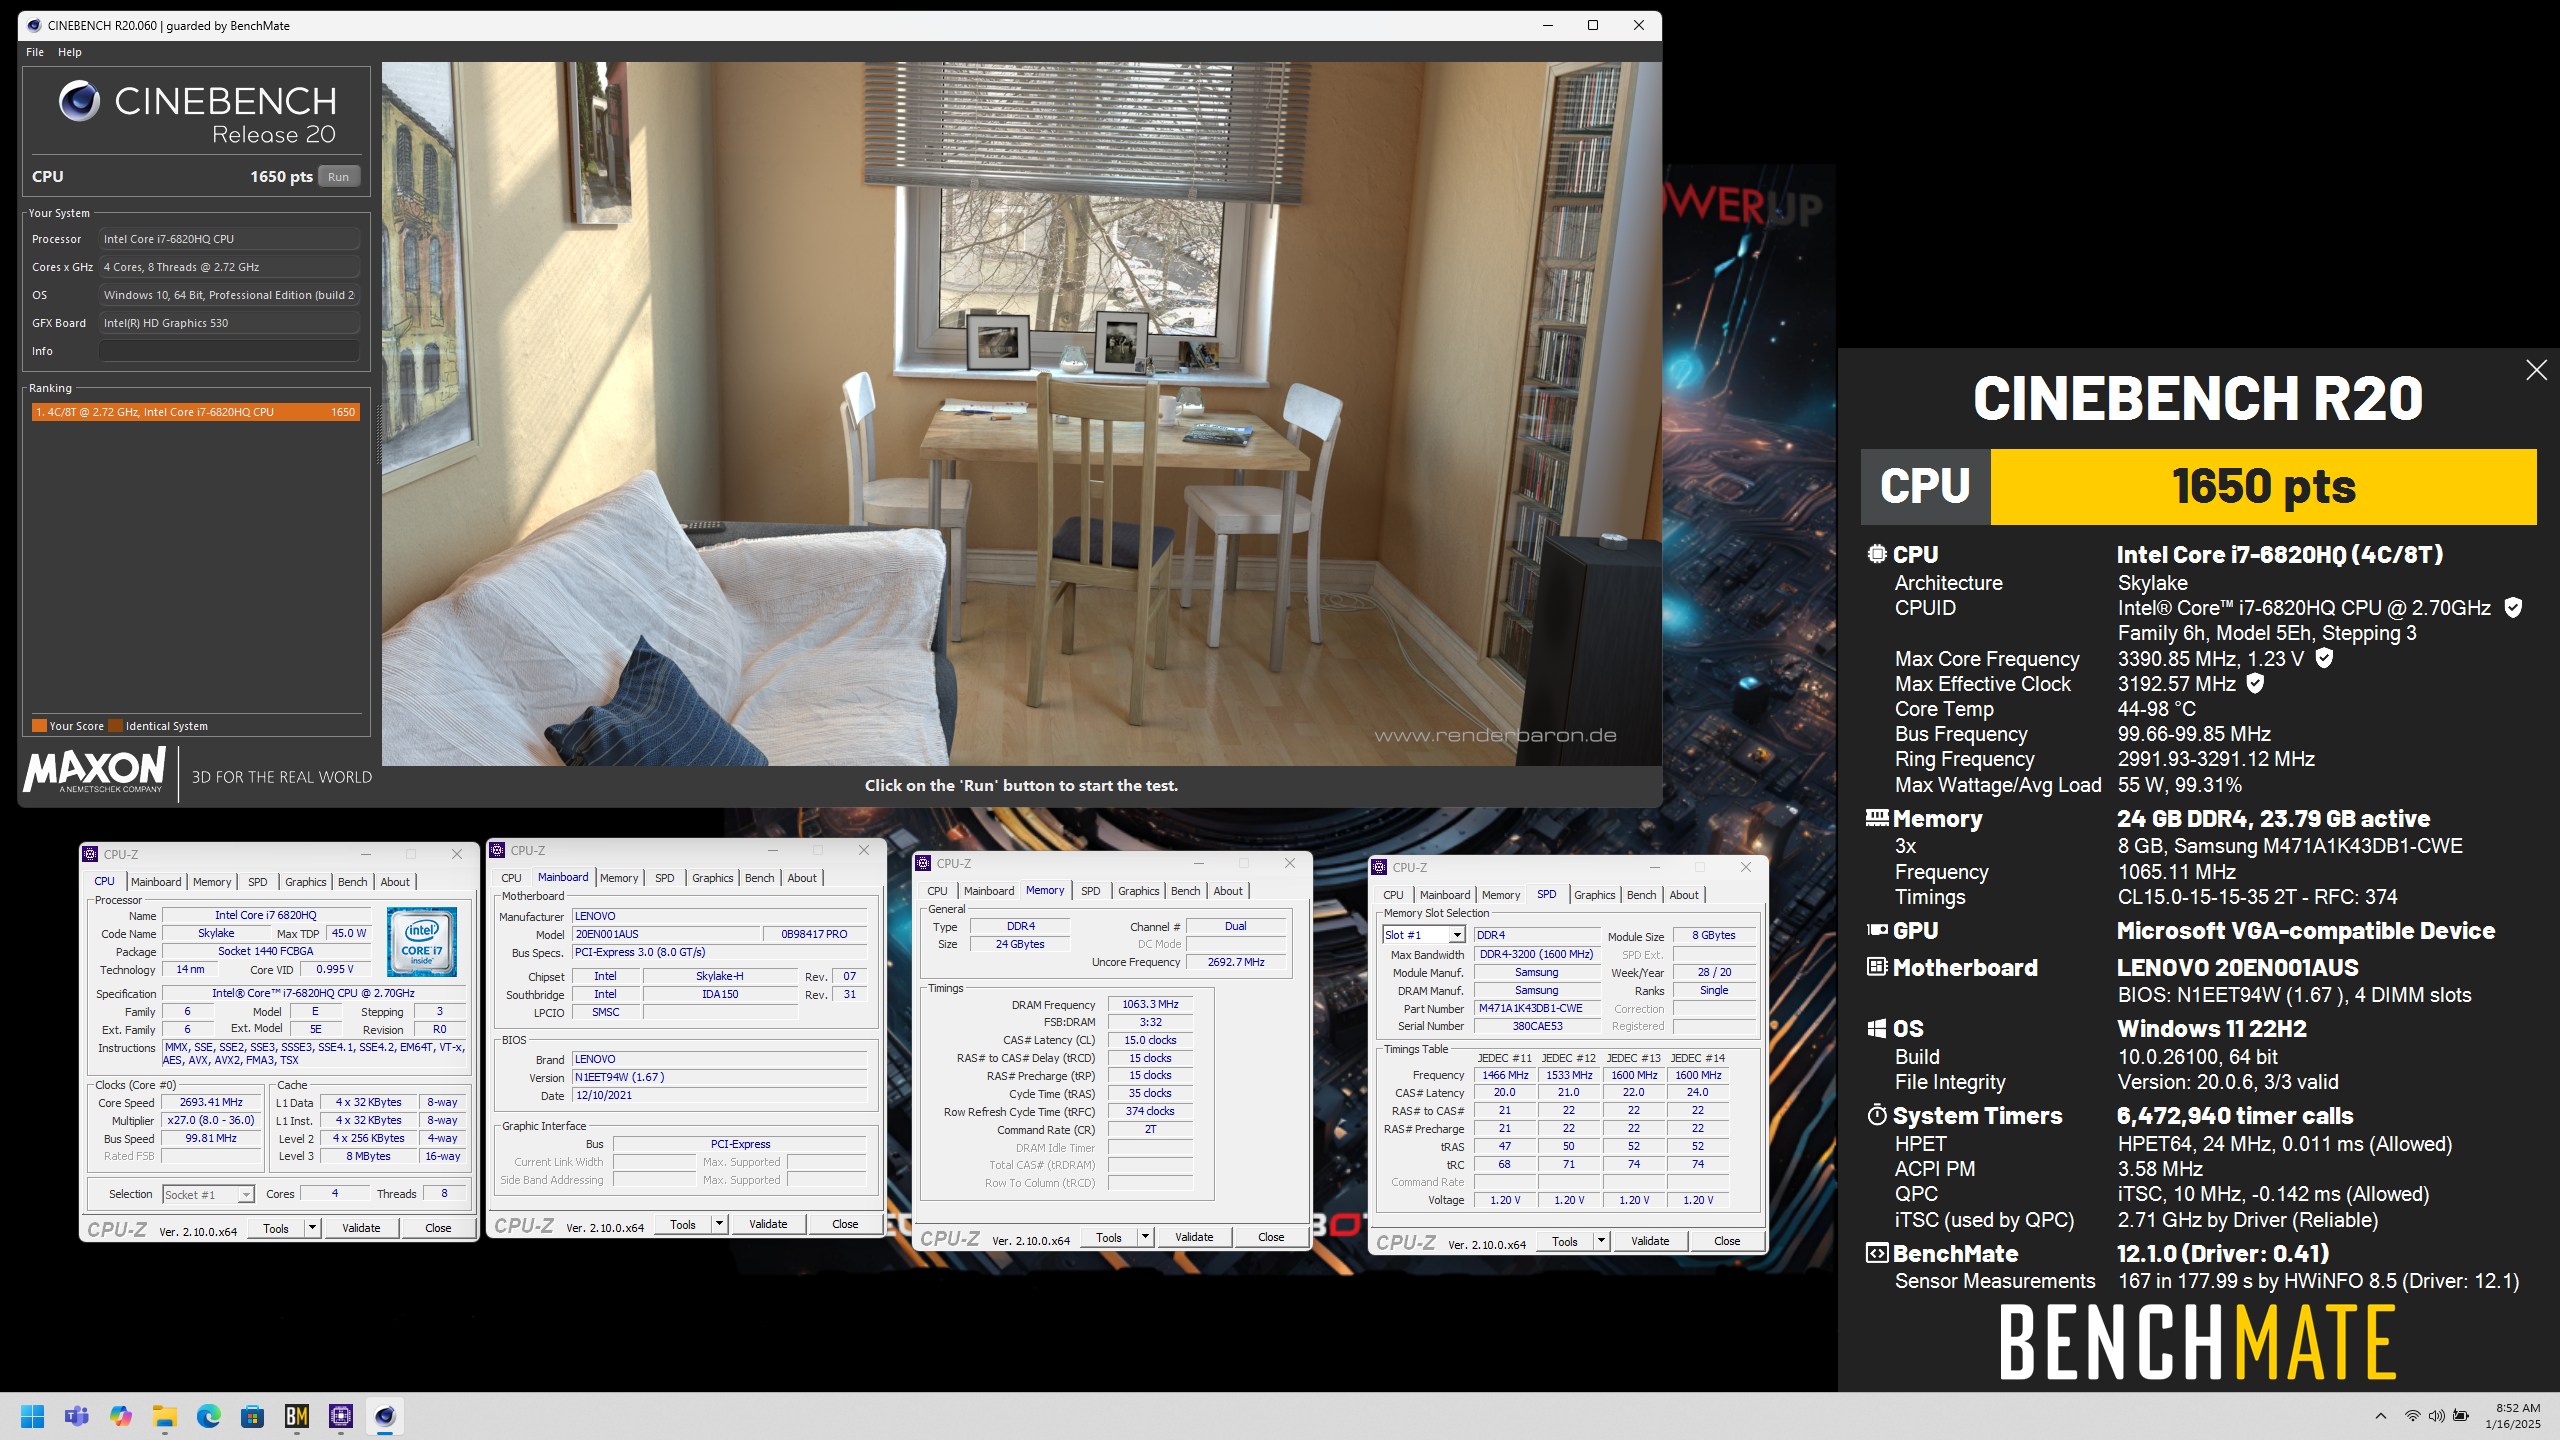Click Close button in CPU-Z Mainboard window

[845, 1224]
